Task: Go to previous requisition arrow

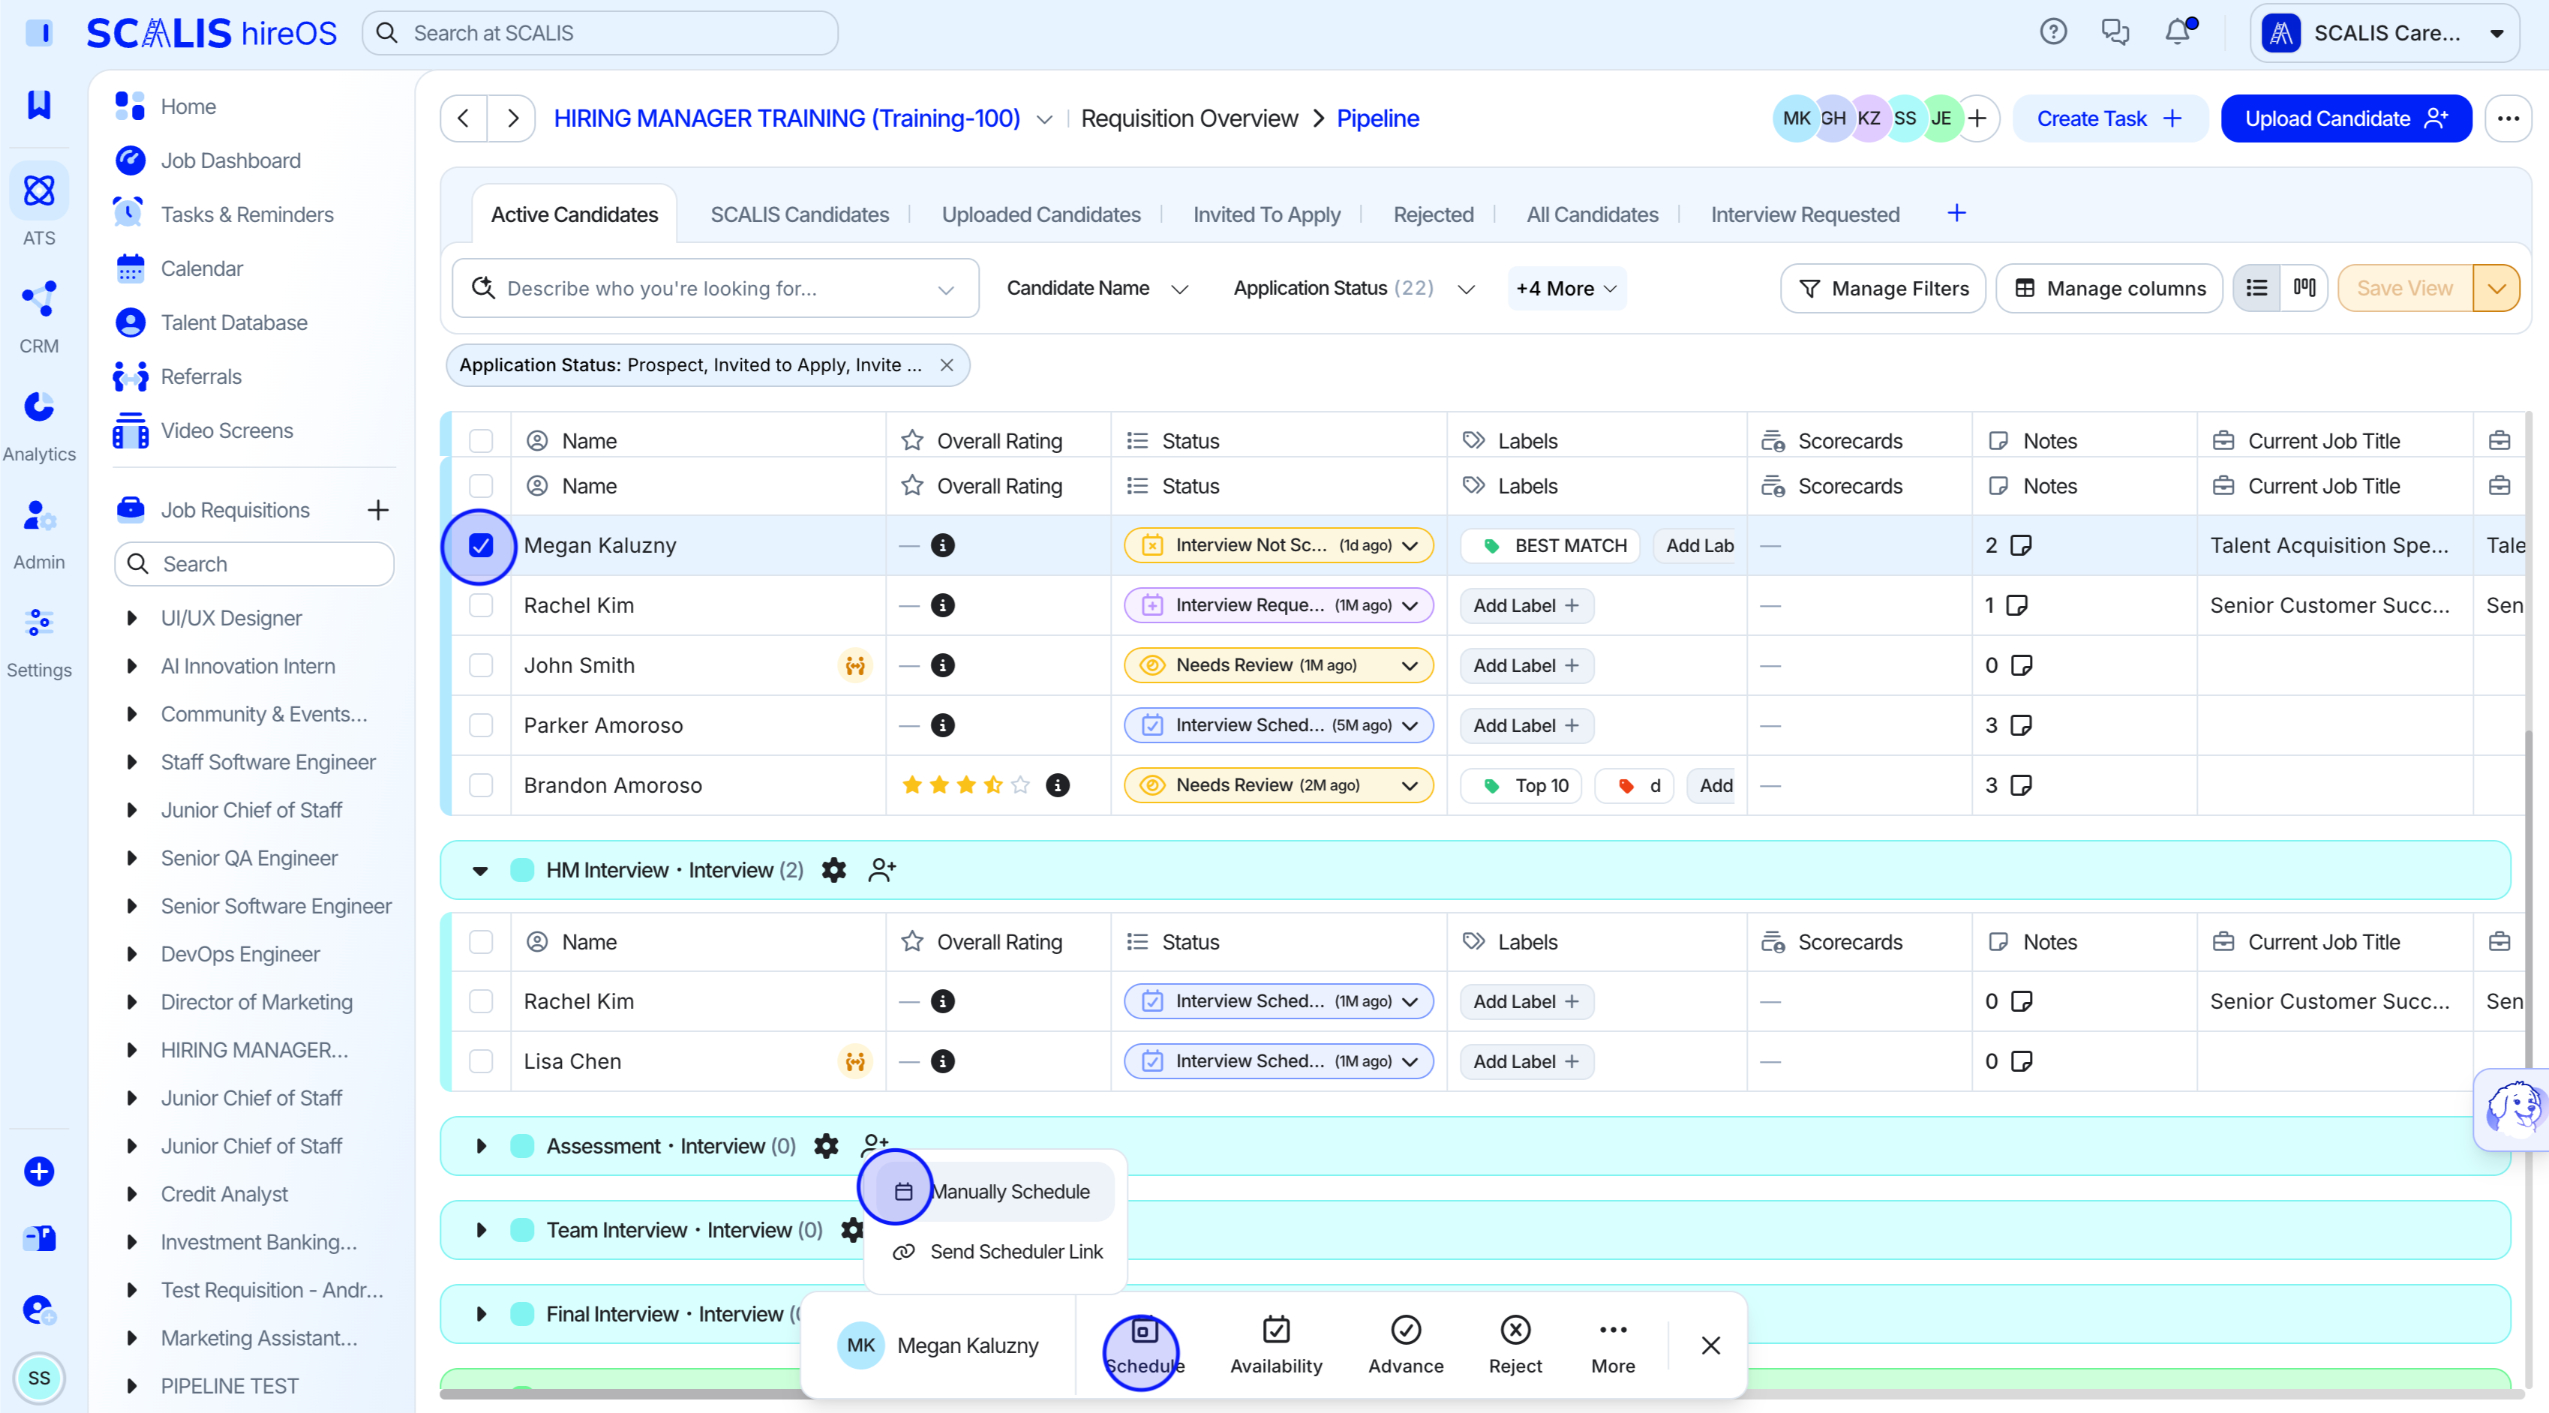Action: (x=464, y=118)
